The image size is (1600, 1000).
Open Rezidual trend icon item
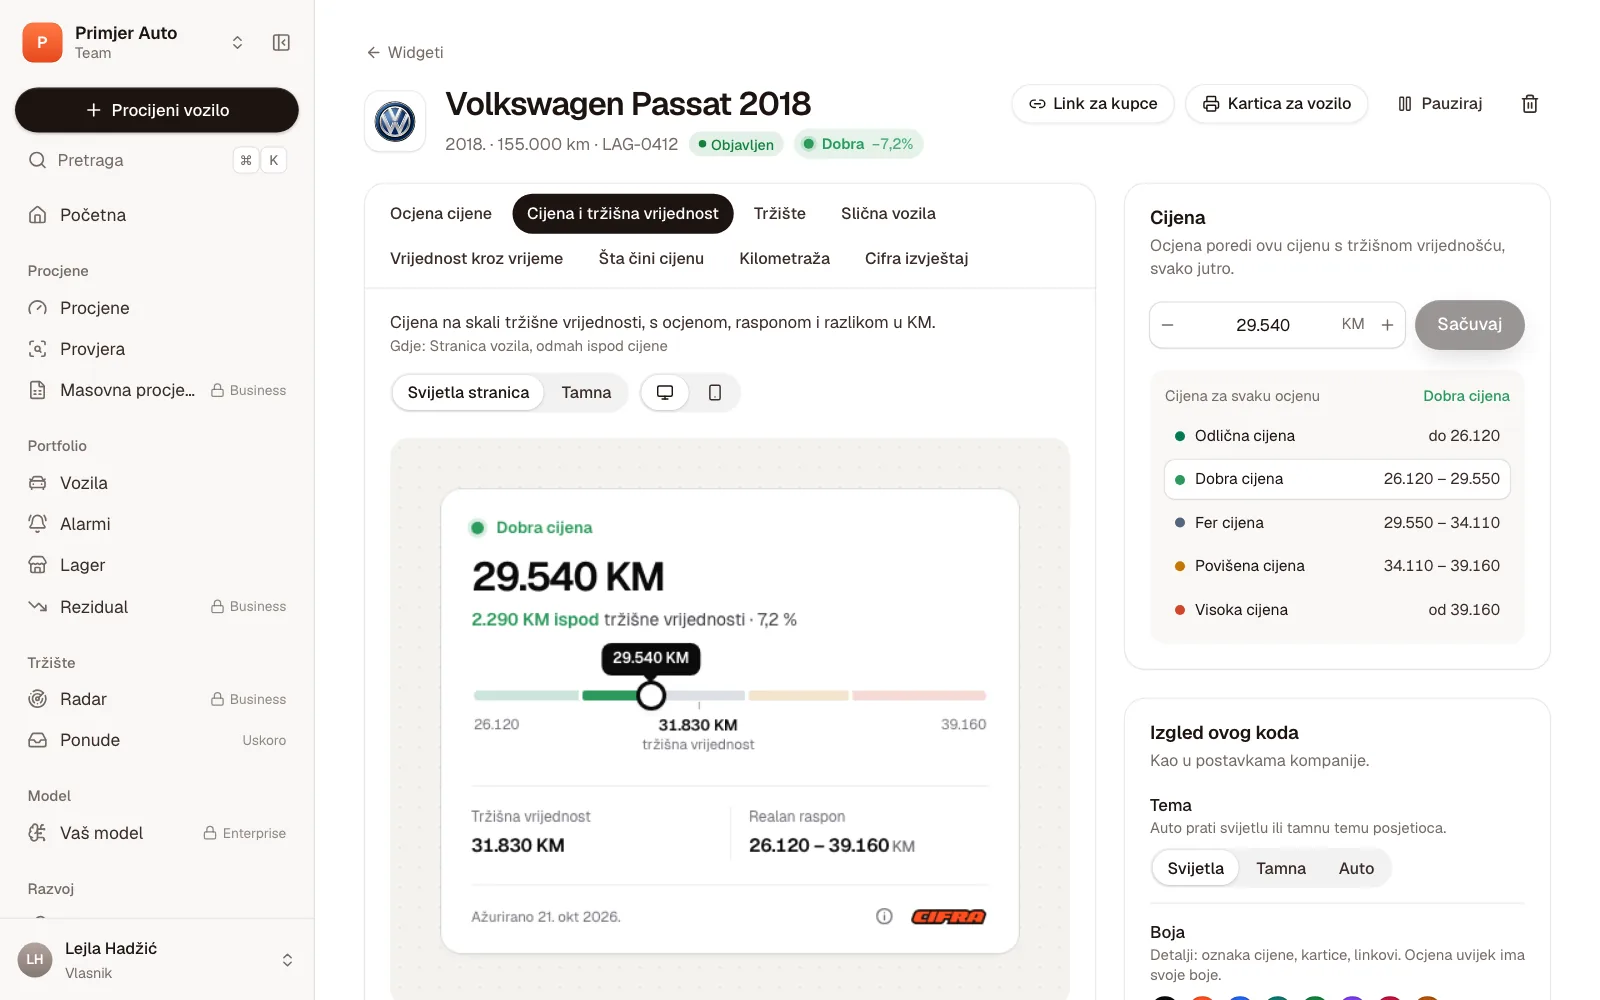point(38,607)
